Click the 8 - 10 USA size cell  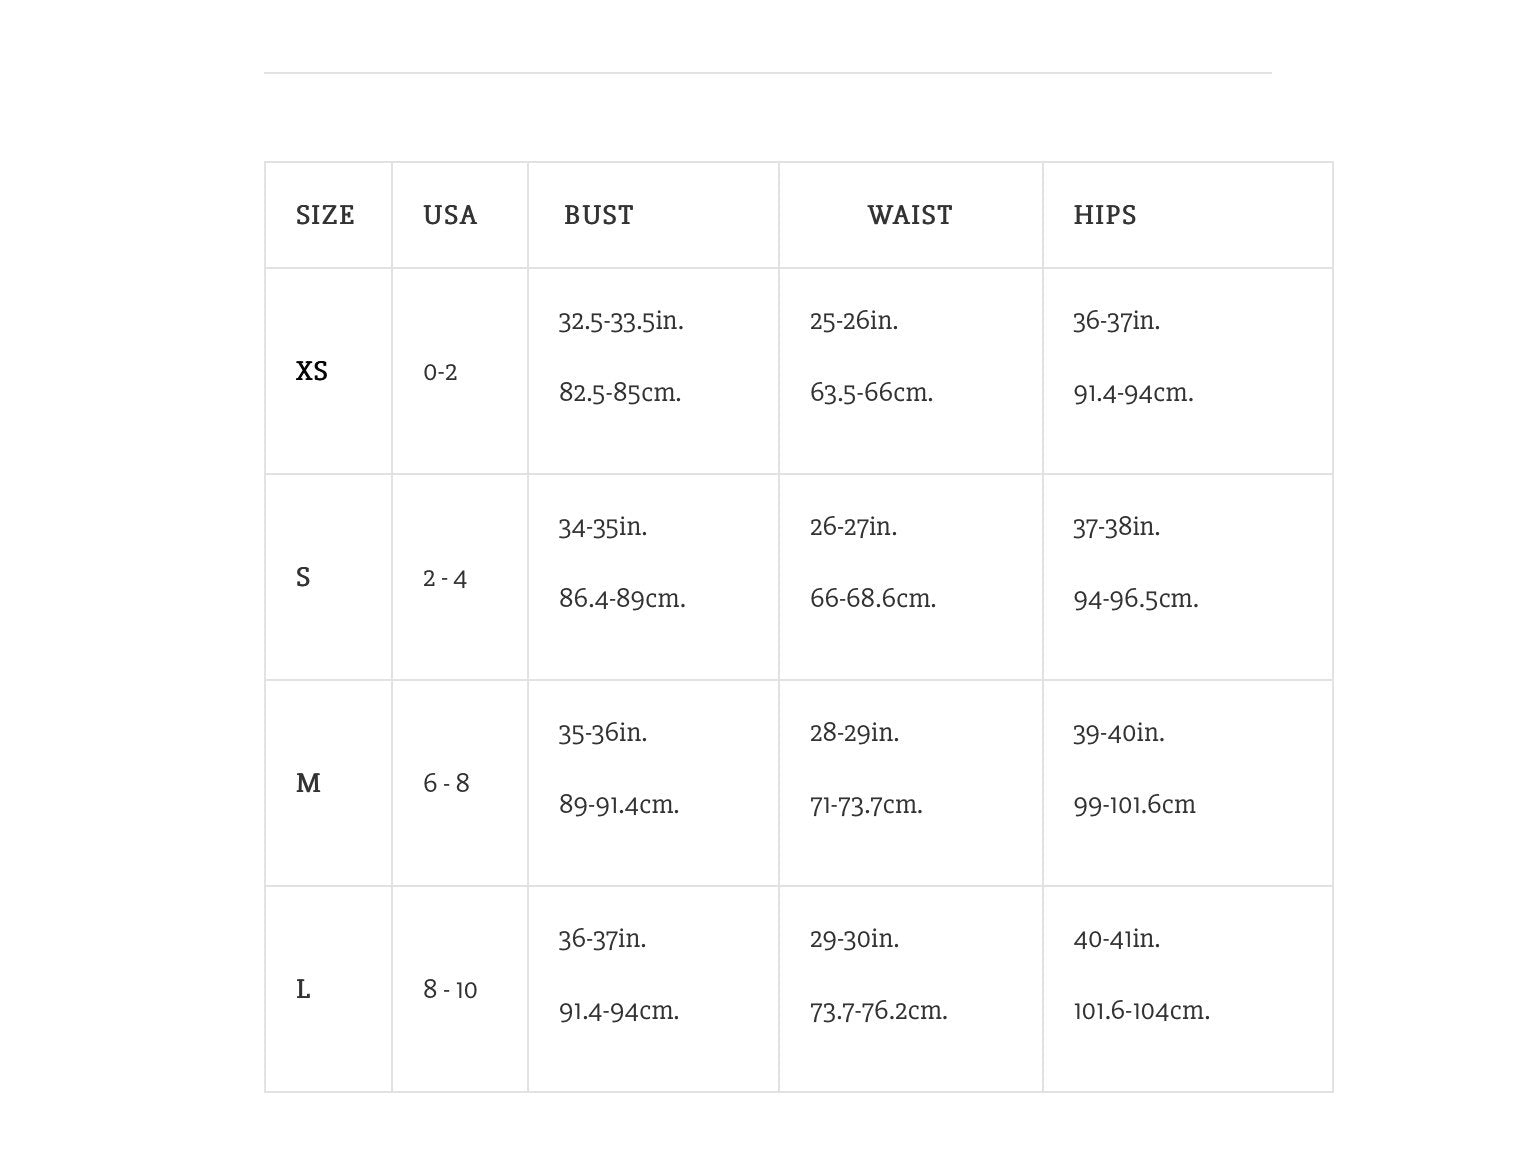[450, 989]
